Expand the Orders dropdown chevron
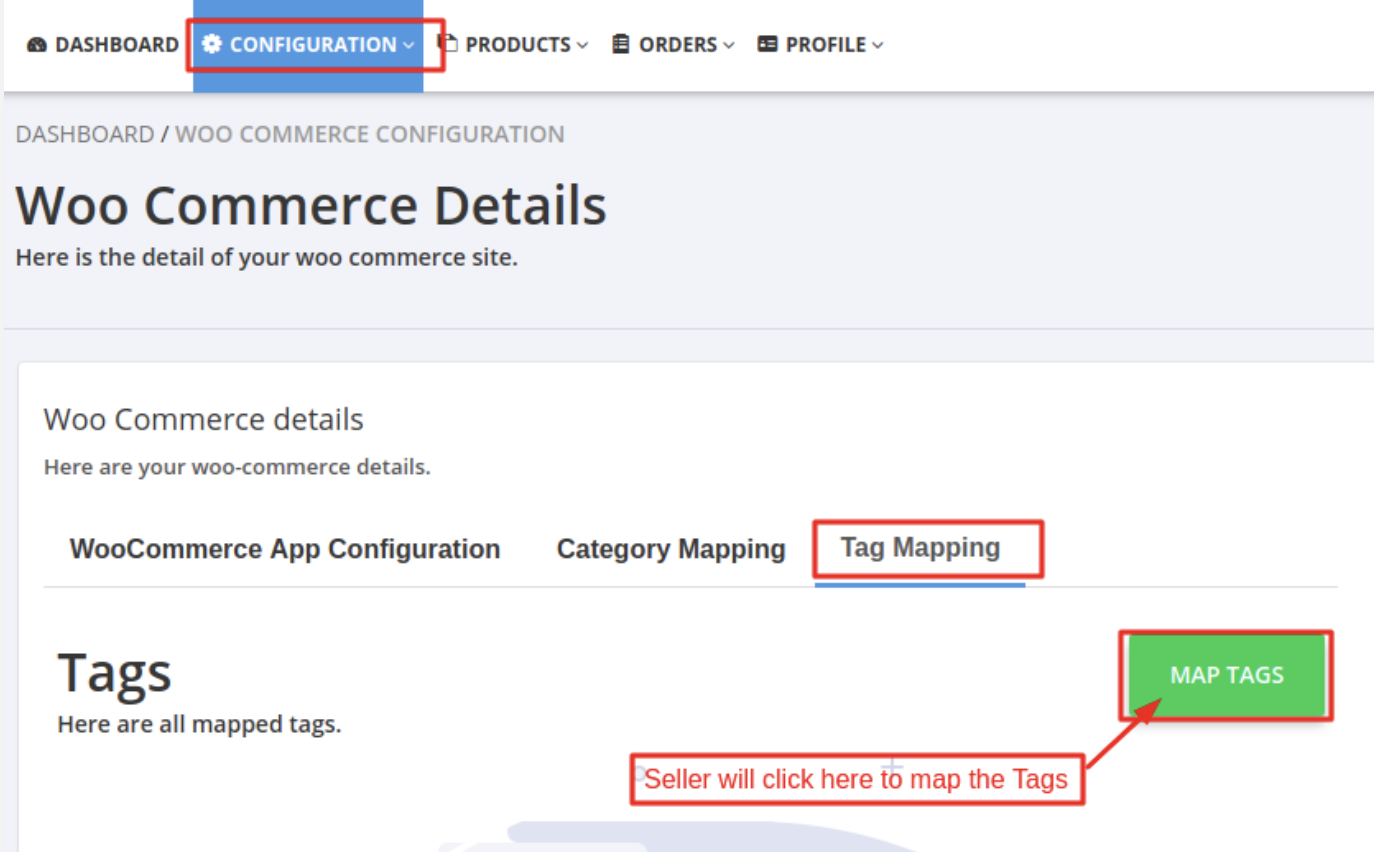This screenshot has height=852, width=1374. coord(728,46)
